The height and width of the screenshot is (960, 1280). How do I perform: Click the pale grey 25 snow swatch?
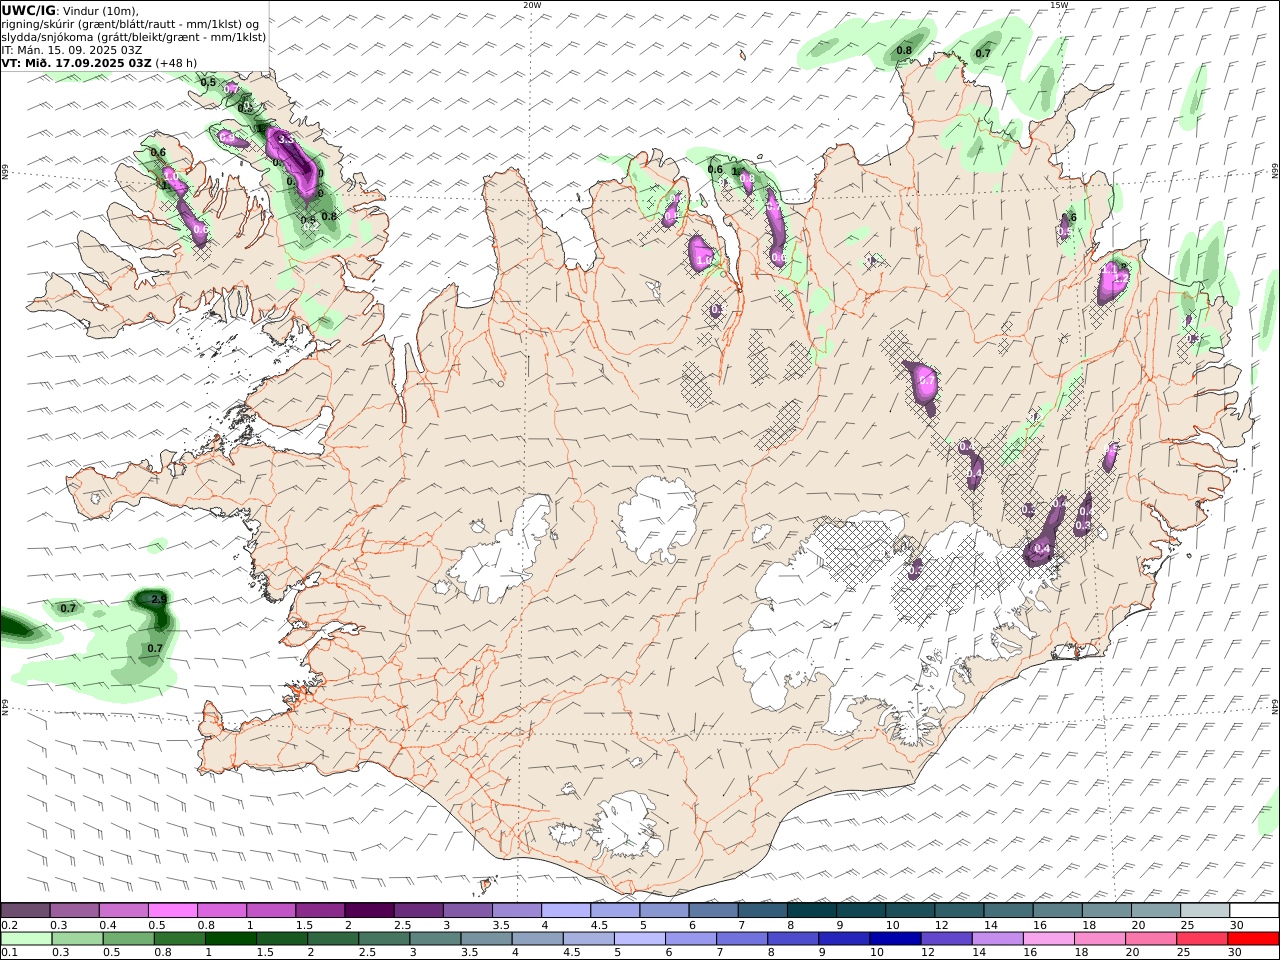(x=1204, y=910)
